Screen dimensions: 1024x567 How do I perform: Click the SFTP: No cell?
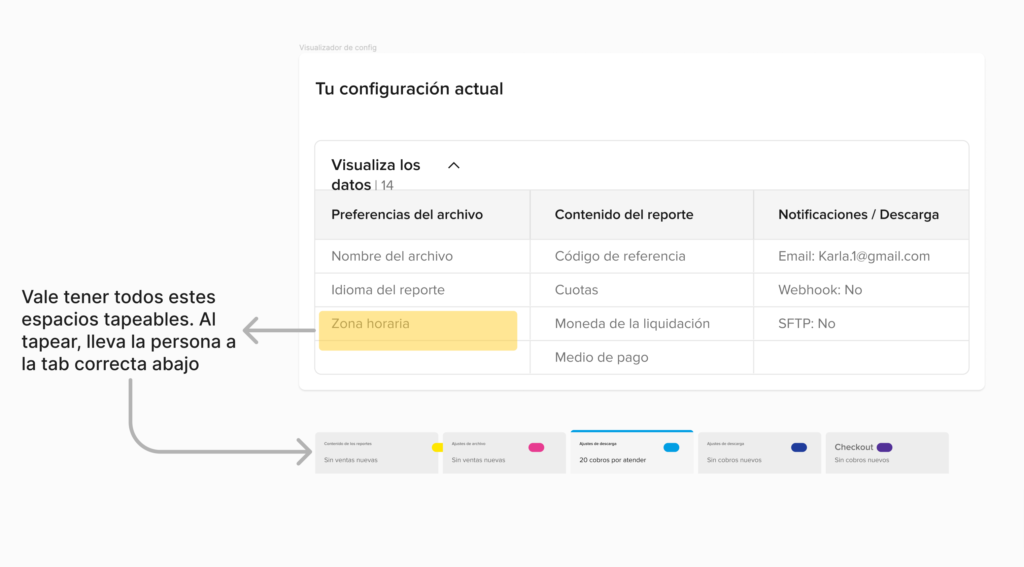[807, 324]
